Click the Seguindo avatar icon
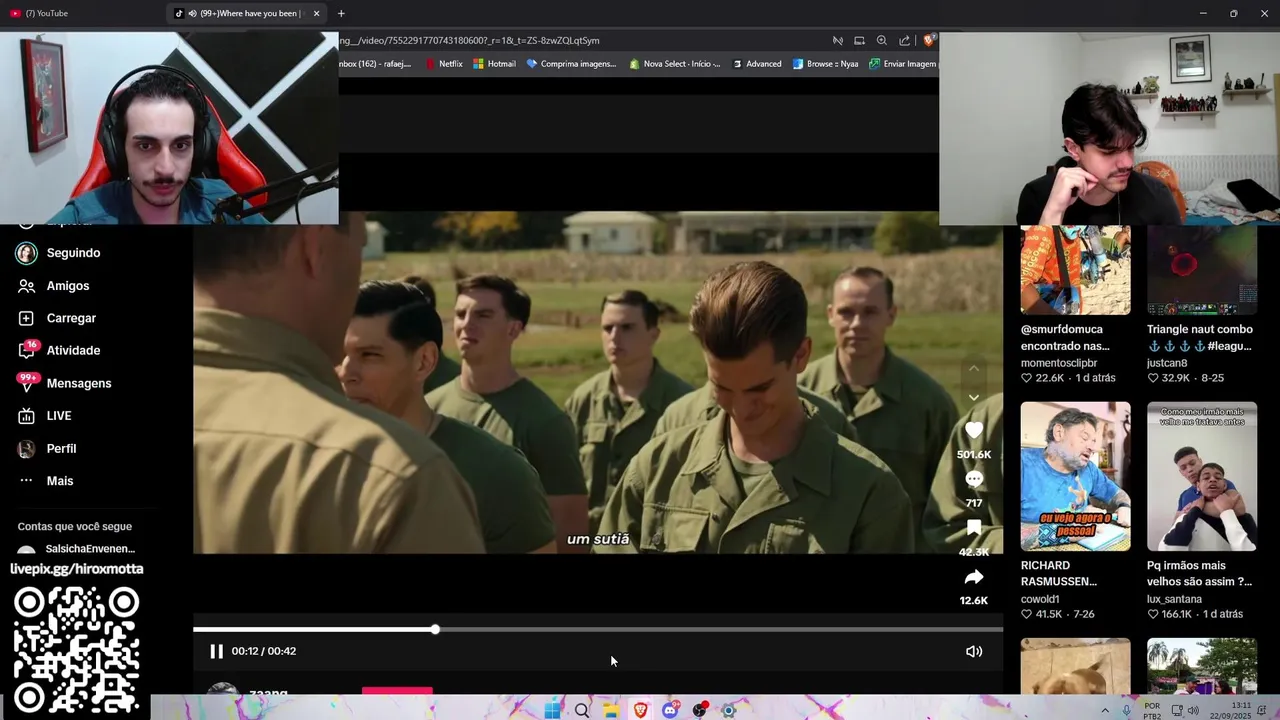The width and height of the screenshot is (1280, 720). click(x=27, y=253)
